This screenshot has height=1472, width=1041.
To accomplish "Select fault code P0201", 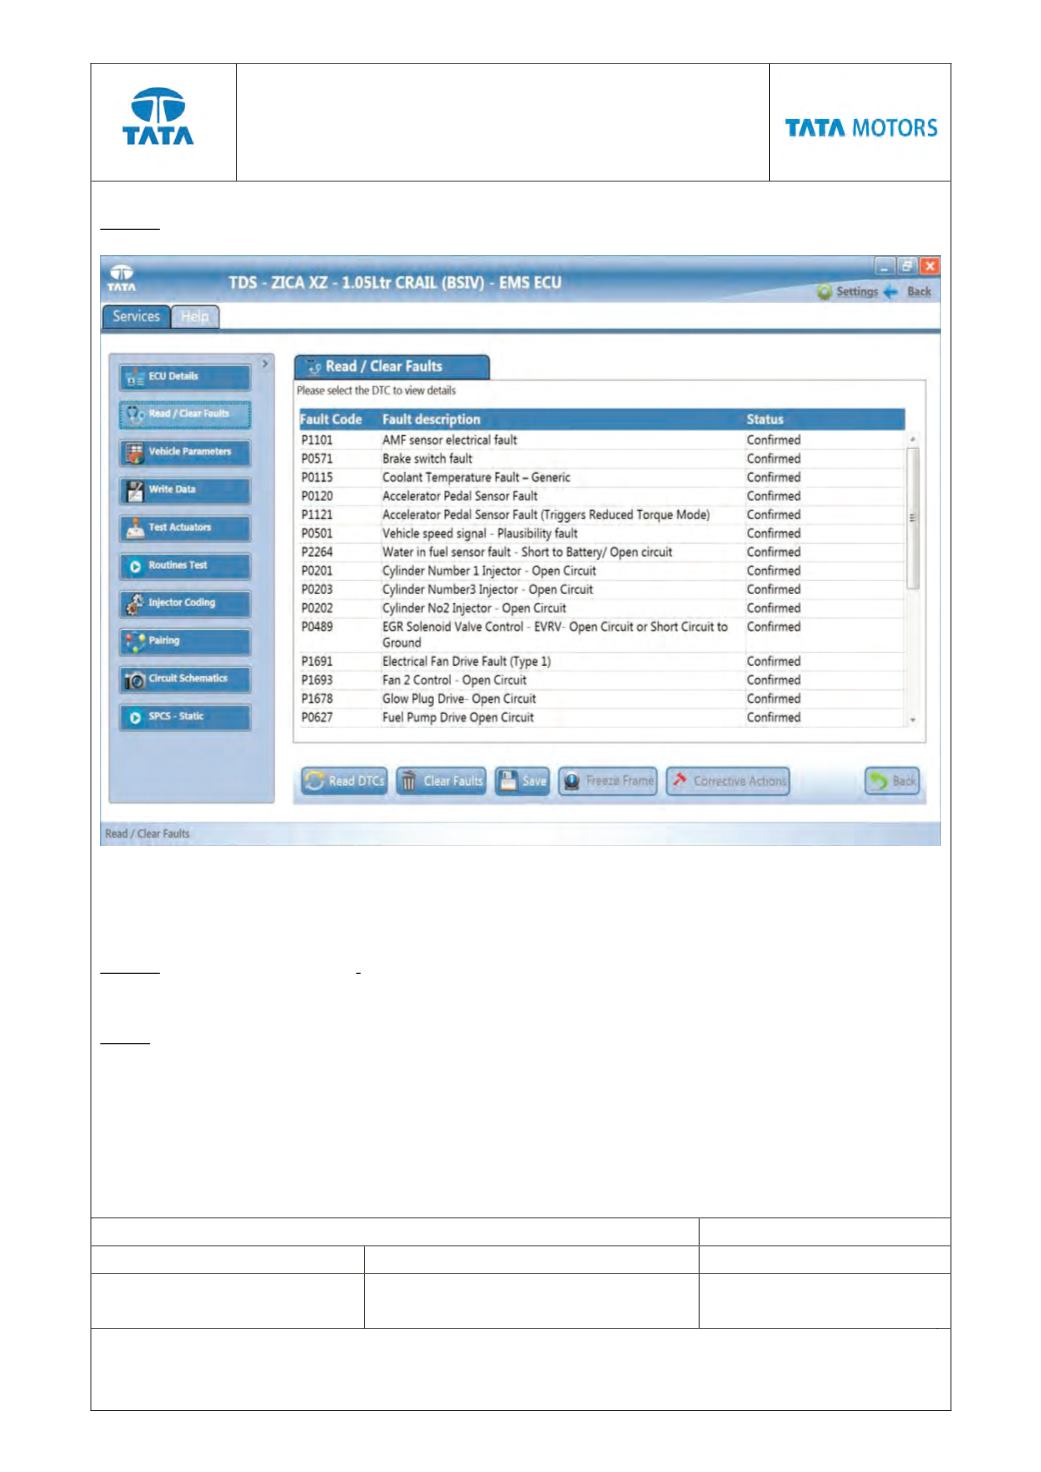I will pos(317,571).
